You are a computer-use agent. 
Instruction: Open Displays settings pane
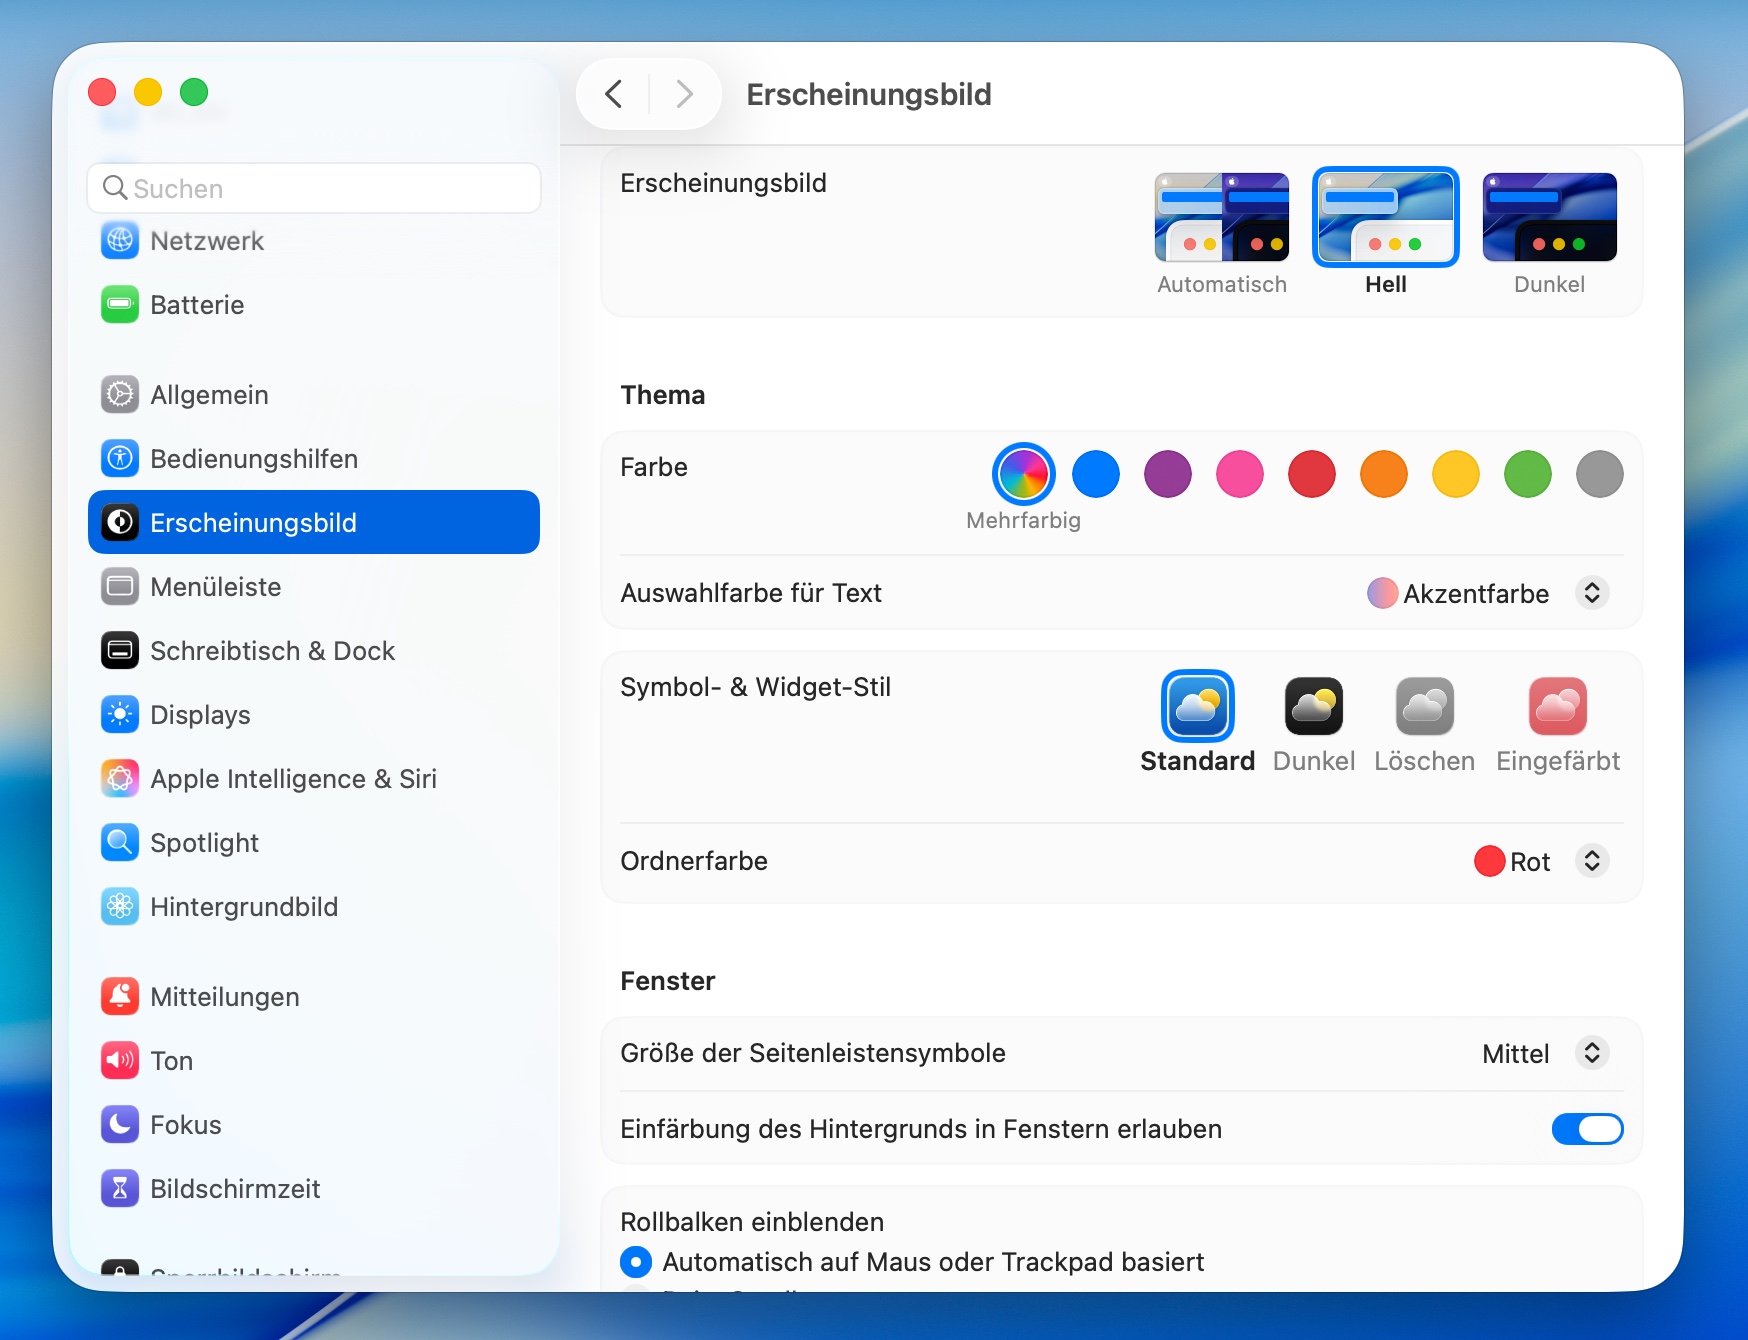pyautogui.click(x=314, y=715)
